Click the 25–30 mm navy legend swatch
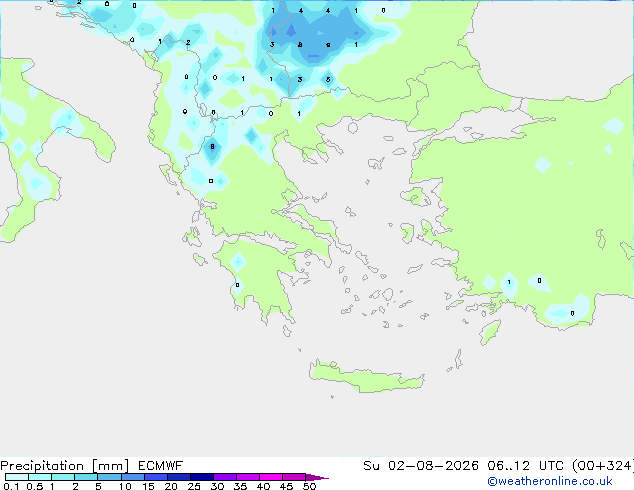This screenshot has width=634, height=490. point(202,477)
